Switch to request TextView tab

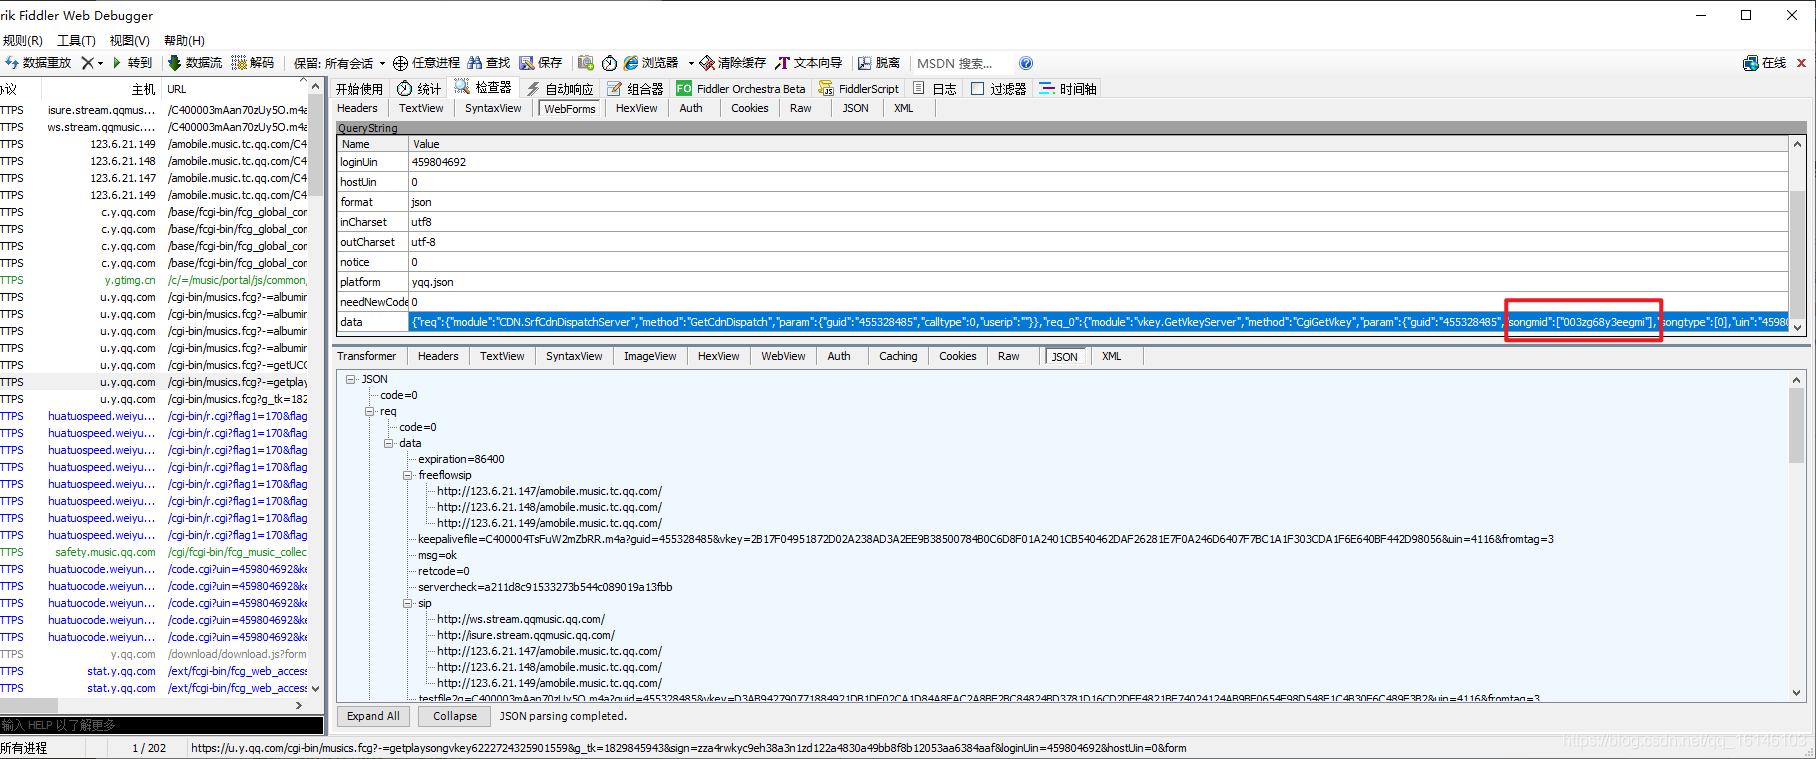coord(421,108)
